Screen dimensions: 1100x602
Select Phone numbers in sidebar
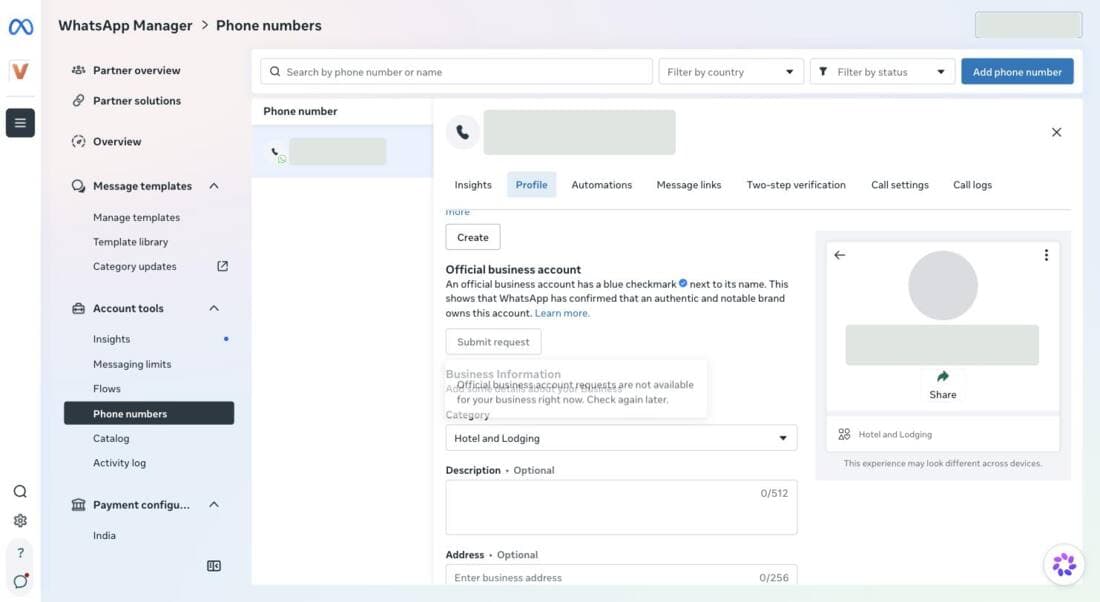point(149,413)
